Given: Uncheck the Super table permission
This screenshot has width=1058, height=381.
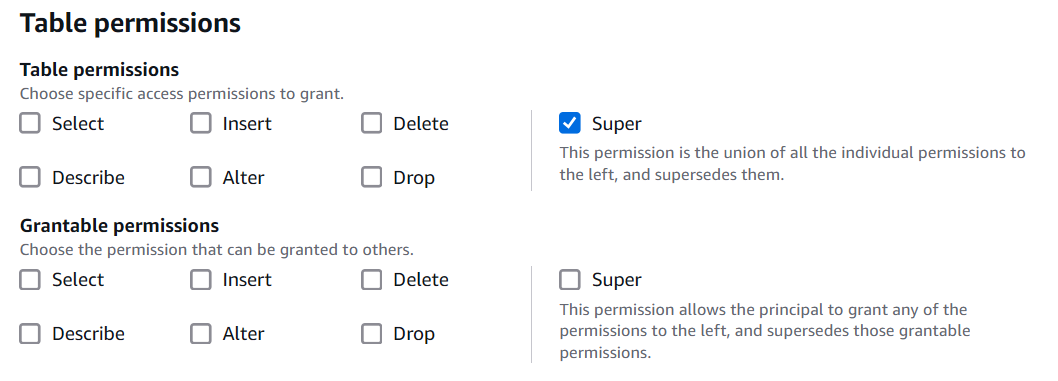Looking at the screenshot, I should tap(569, 123).
